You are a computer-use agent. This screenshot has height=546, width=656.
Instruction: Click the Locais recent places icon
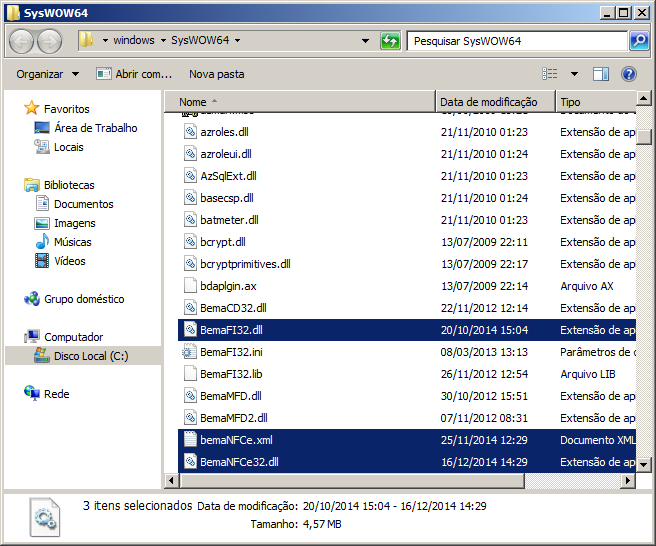click(x=42, y=147)
